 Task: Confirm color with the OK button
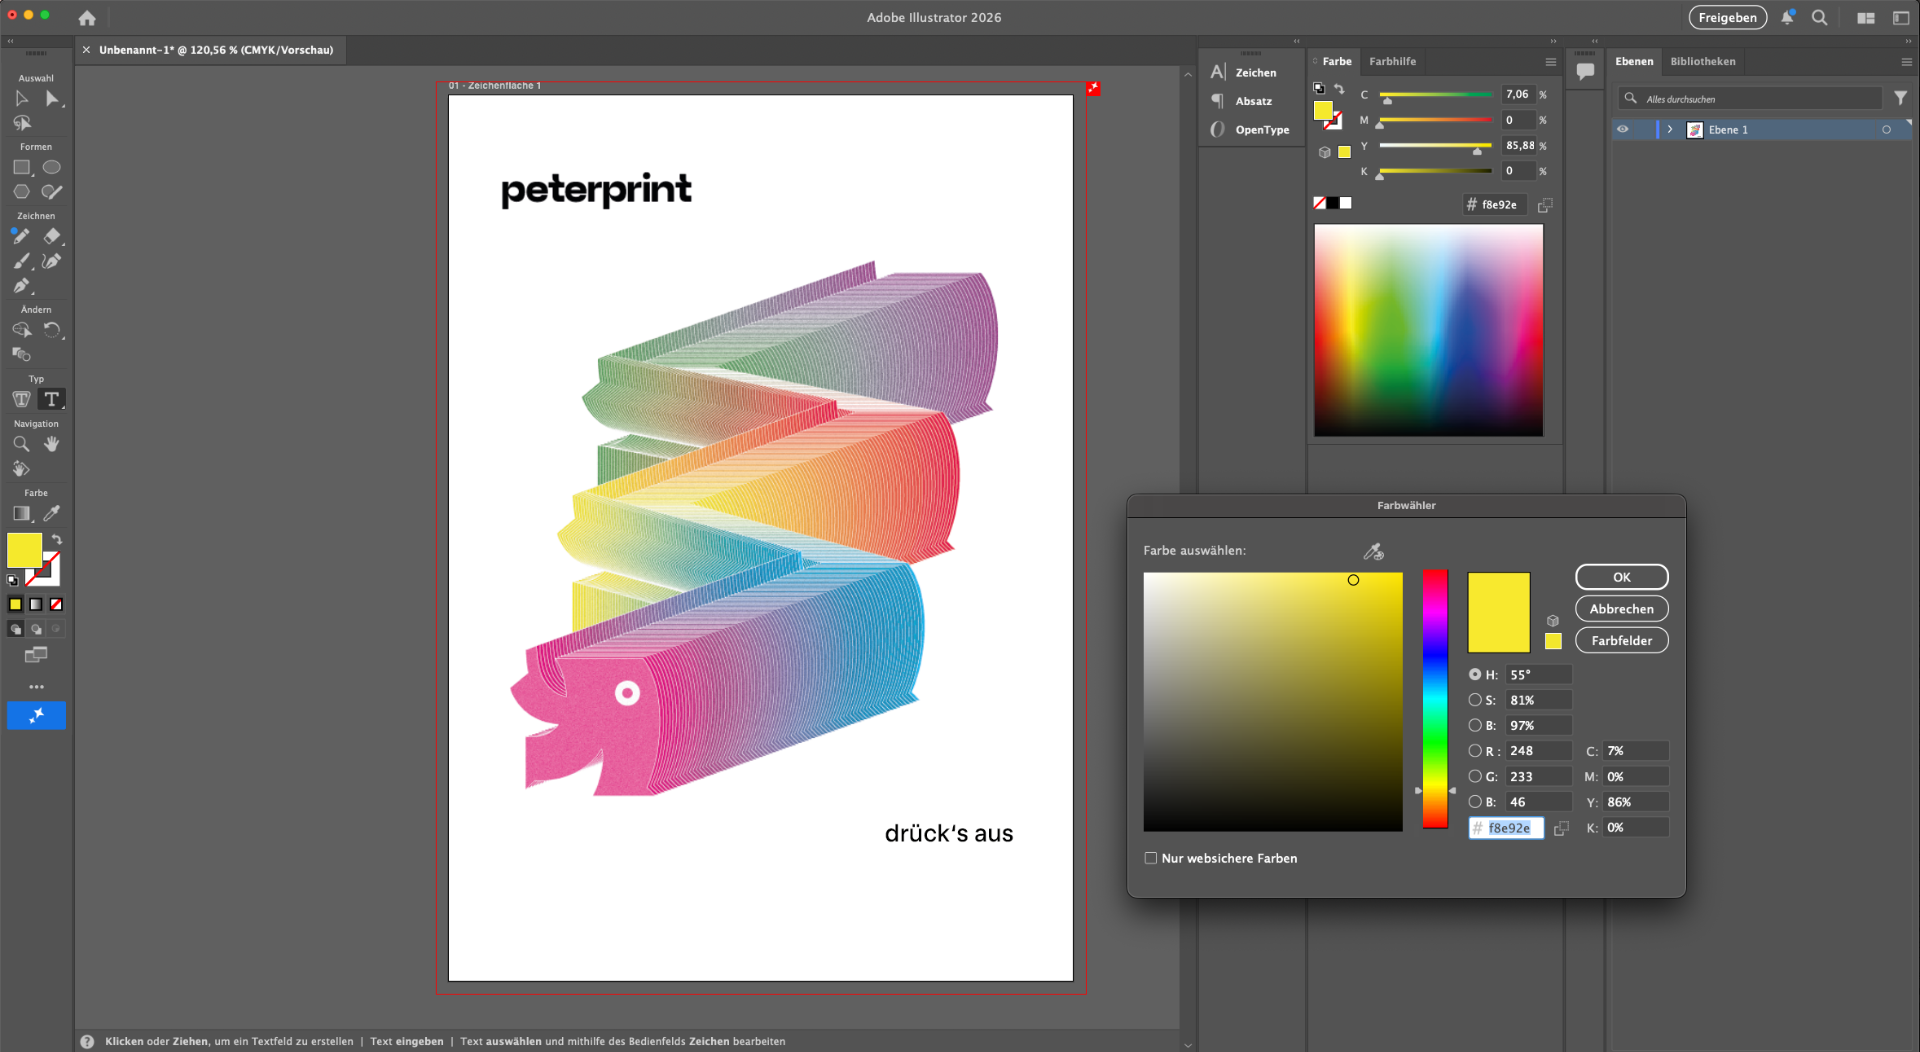tap(1621, 577)
